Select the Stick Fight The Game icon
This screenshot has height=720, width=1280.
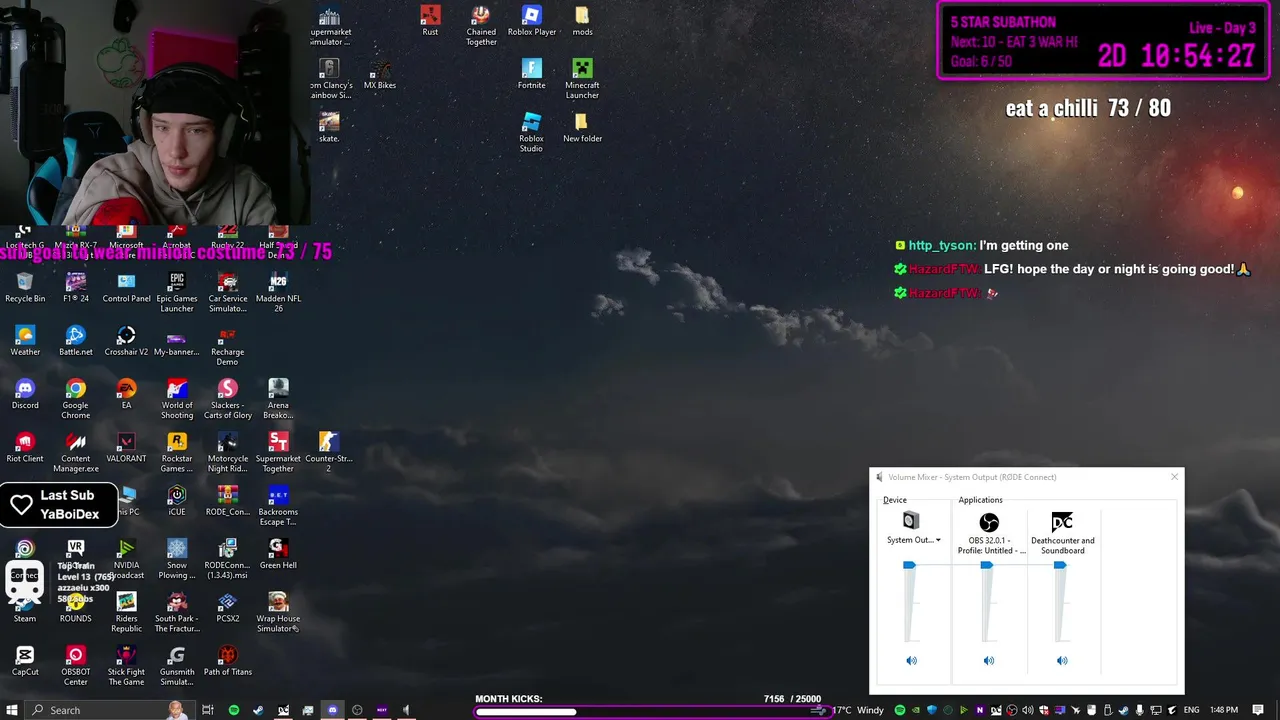126,665
